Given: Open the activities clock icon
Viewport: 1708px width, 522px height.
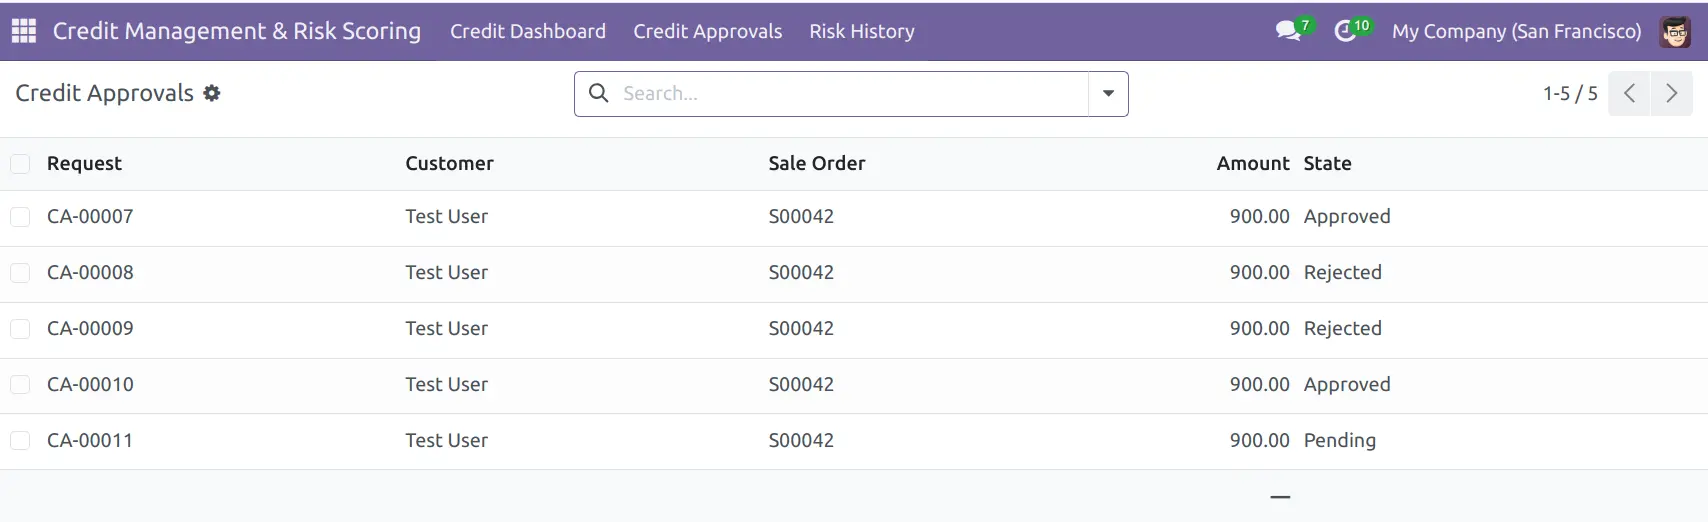Looking at the screenshot, I should click(1346, 31).
